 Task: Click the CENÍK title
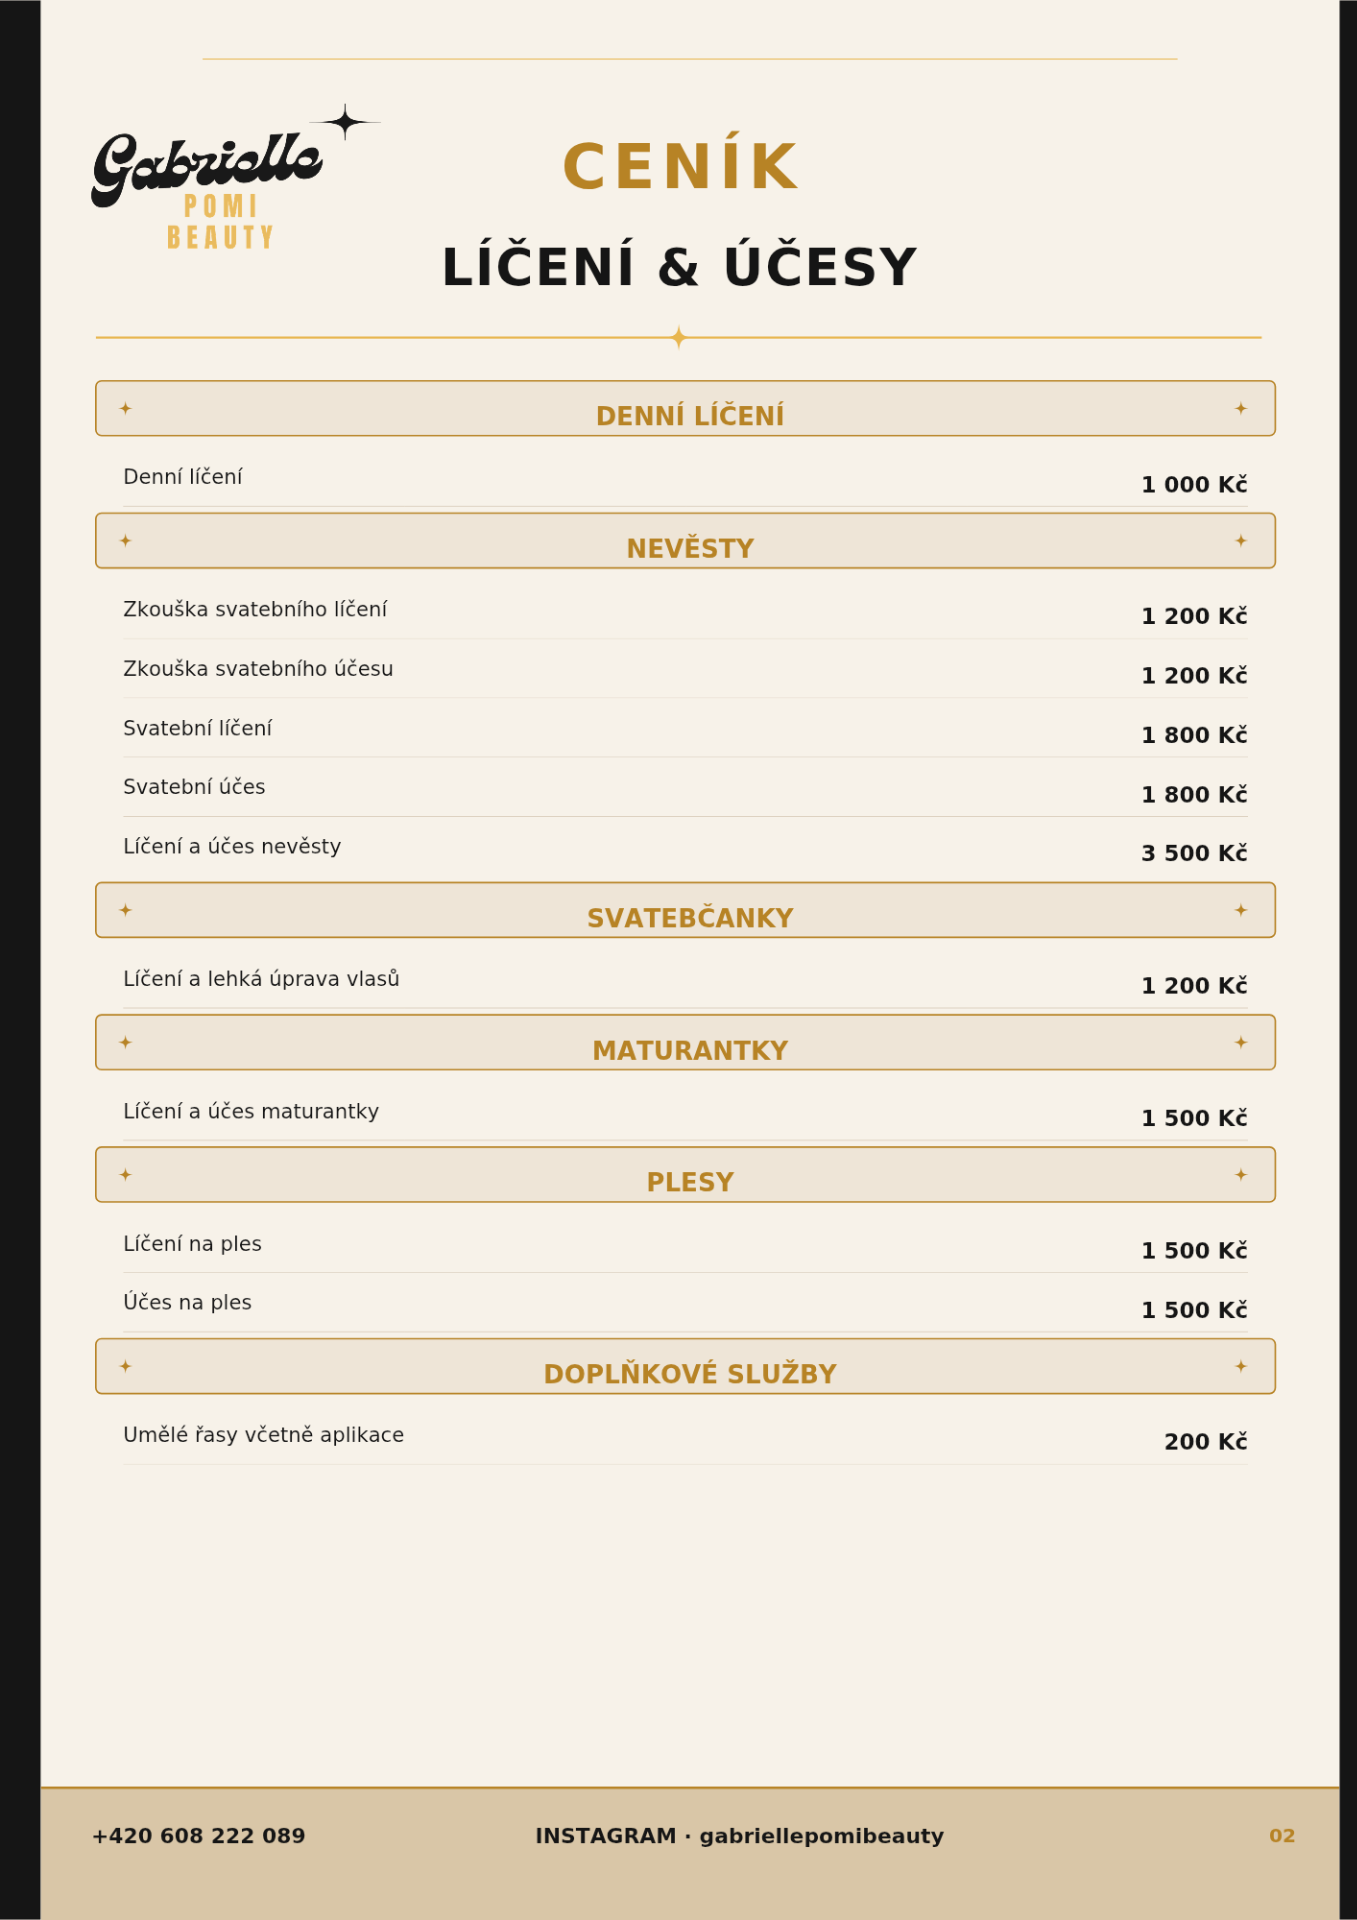(681, 165)
